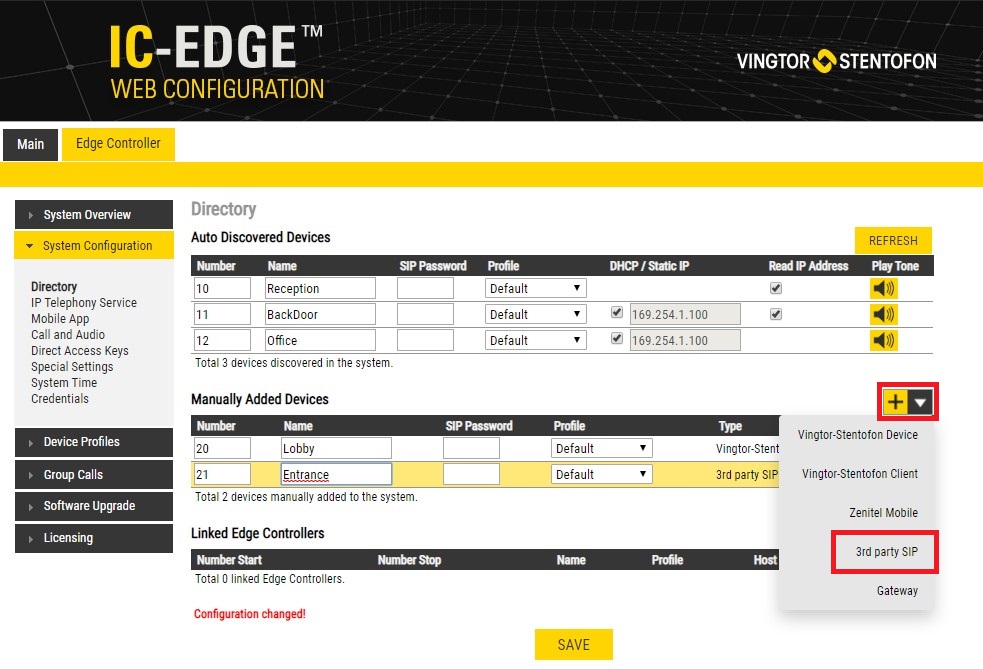The width and height of the screenshot is (983, 669).
Task: Play tone for Office device
Action: [883, 340]
